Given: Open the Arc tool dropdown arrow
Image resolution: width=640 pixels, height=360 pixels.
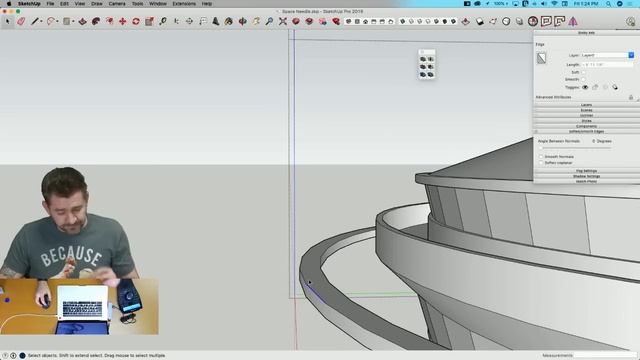Looking at the screenshot, I should 57,21.
